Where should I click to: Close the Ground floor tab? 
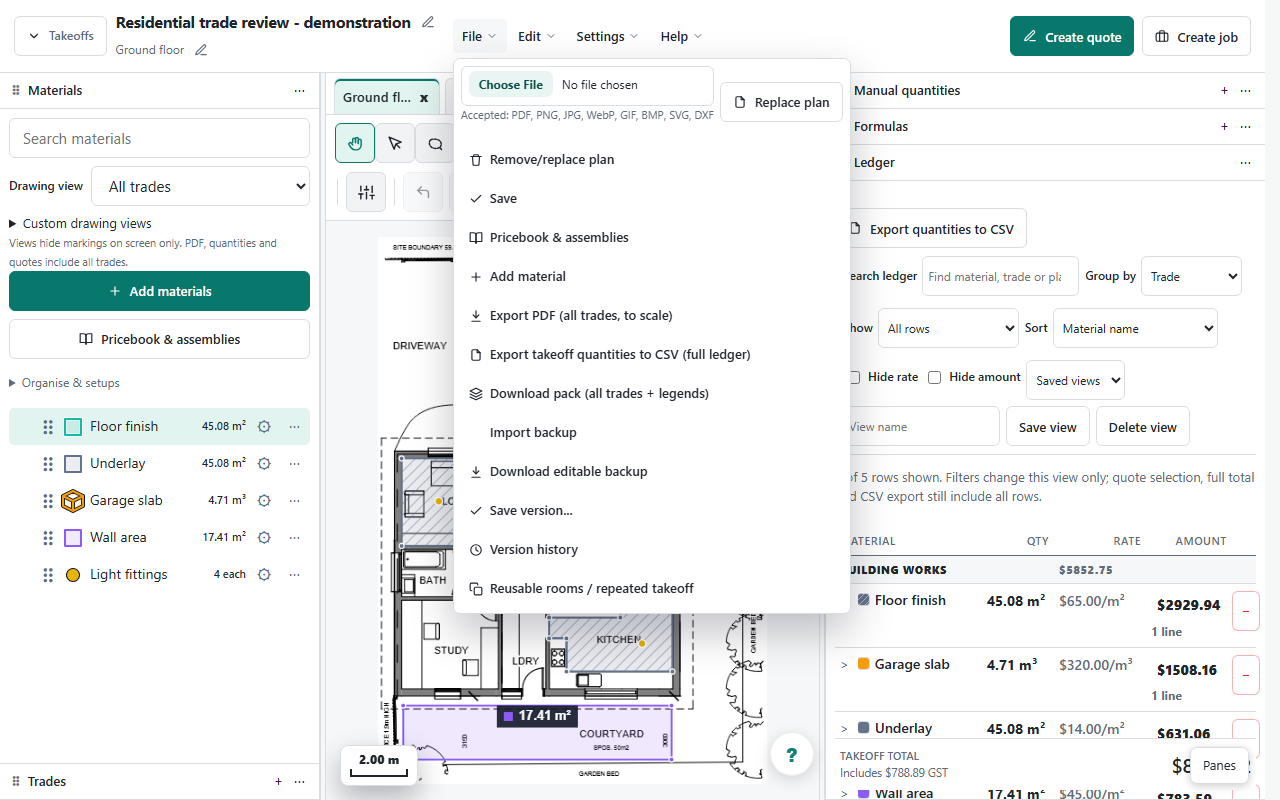[x=423, y=98]
